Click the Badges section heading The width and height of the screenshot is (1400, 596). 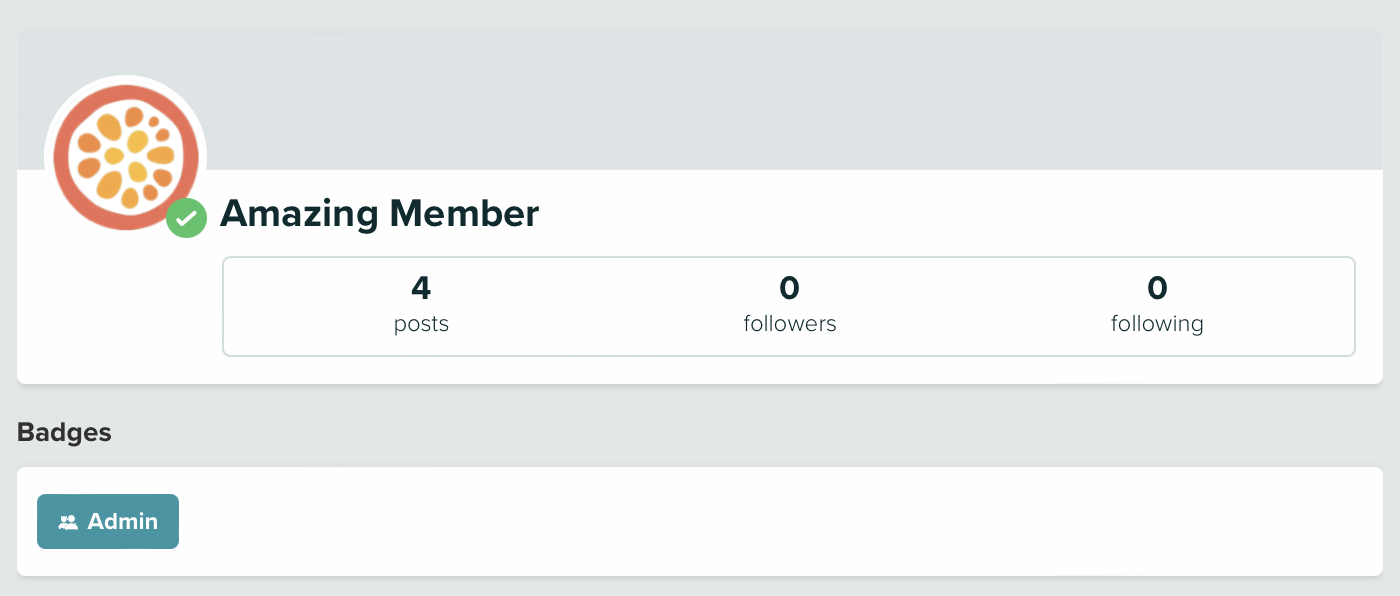[64, 432]
